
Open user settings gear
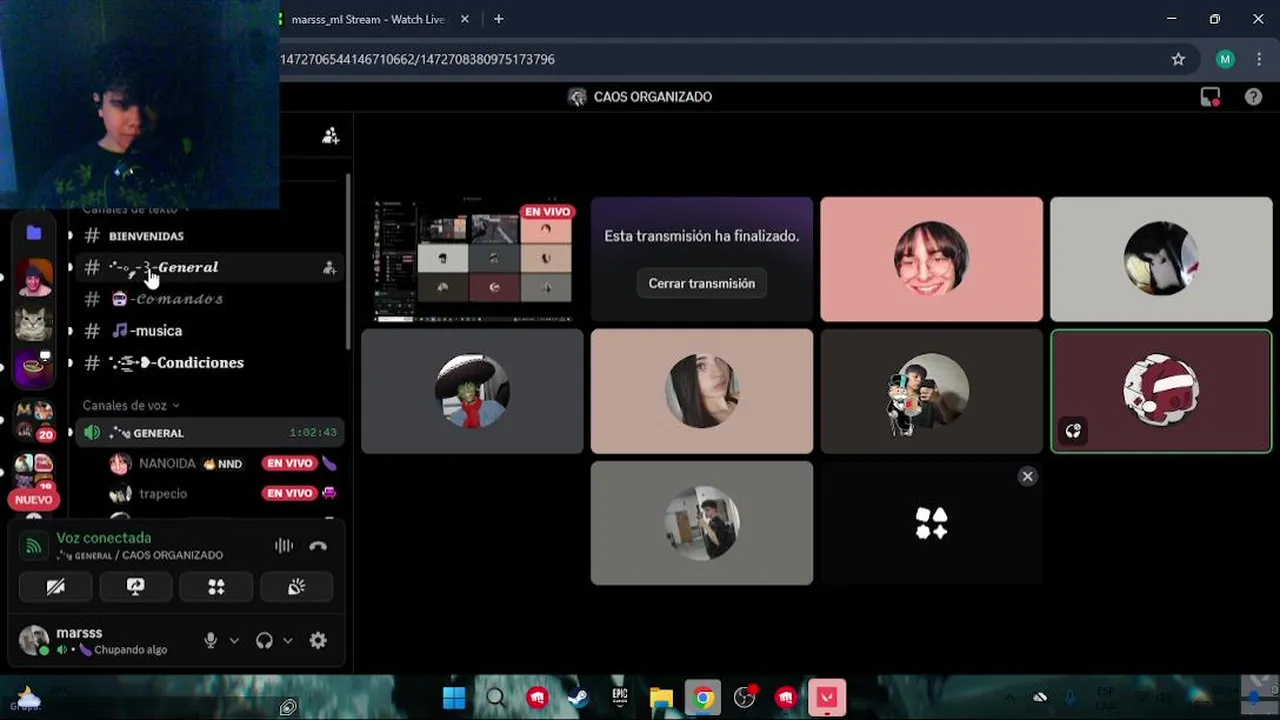pos(318,641)
